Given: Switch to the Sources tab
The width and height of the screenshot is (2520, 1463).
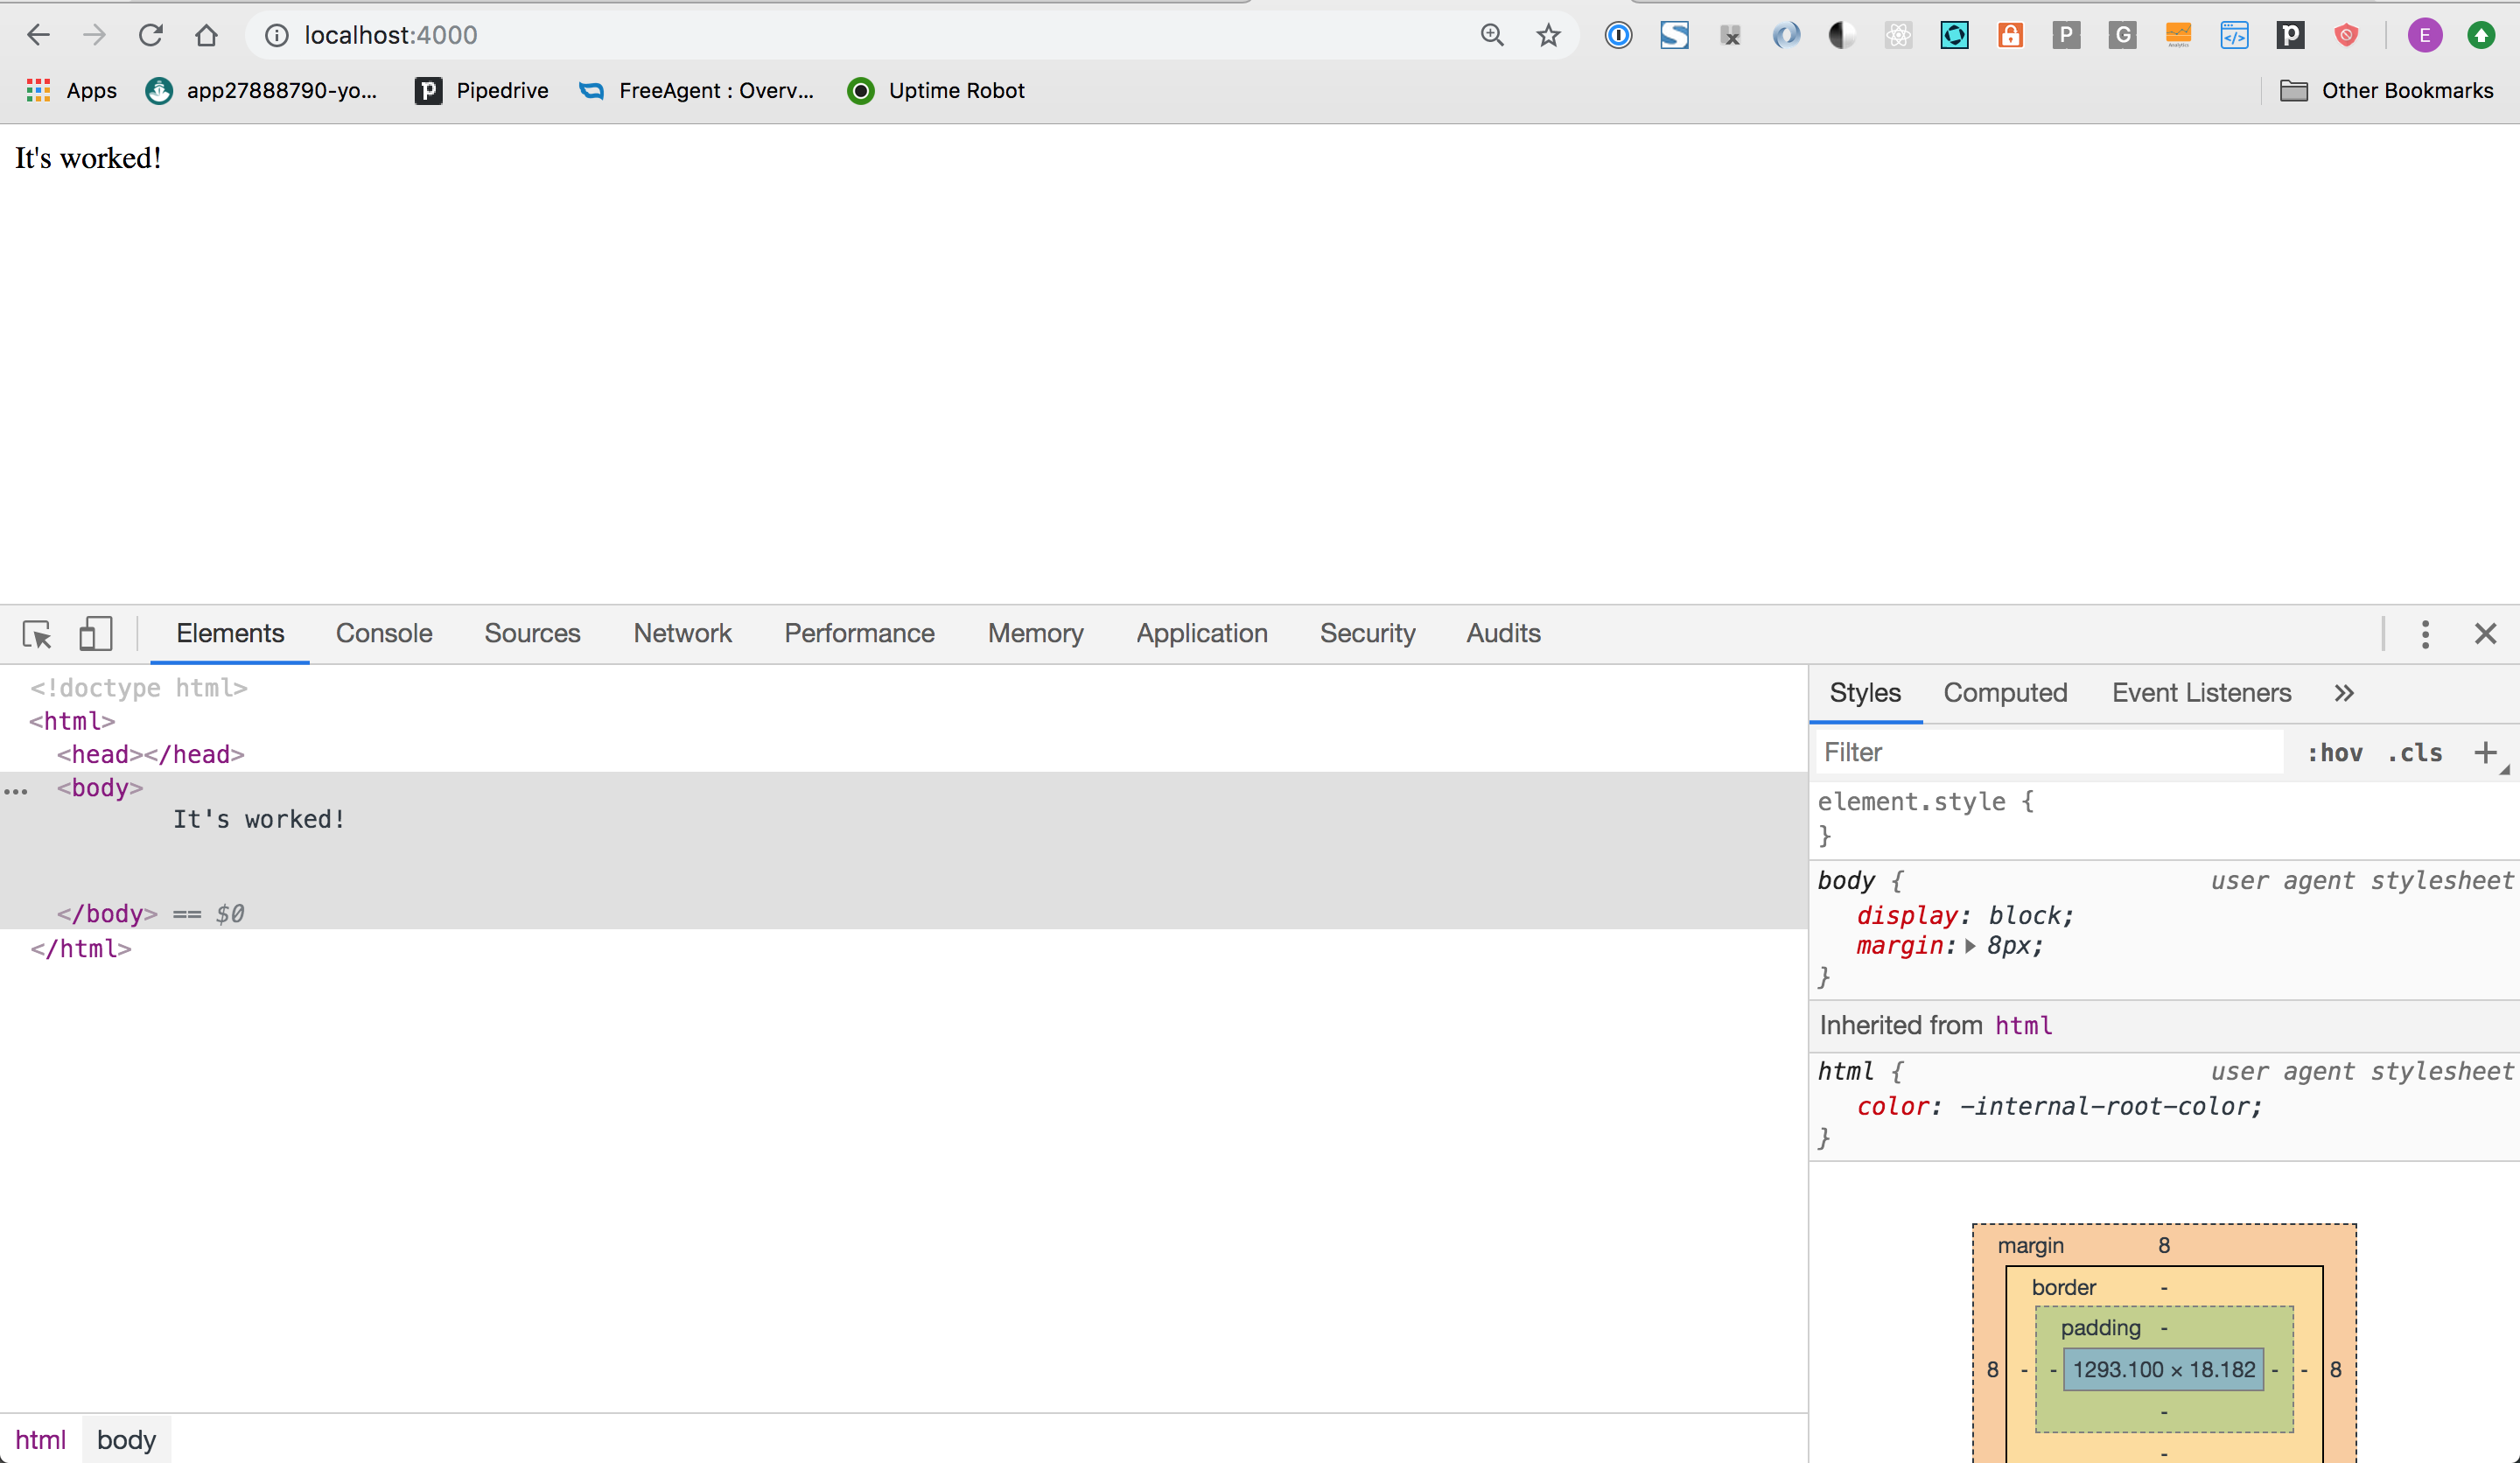Looking at the screenshot, I should point(532,633).
